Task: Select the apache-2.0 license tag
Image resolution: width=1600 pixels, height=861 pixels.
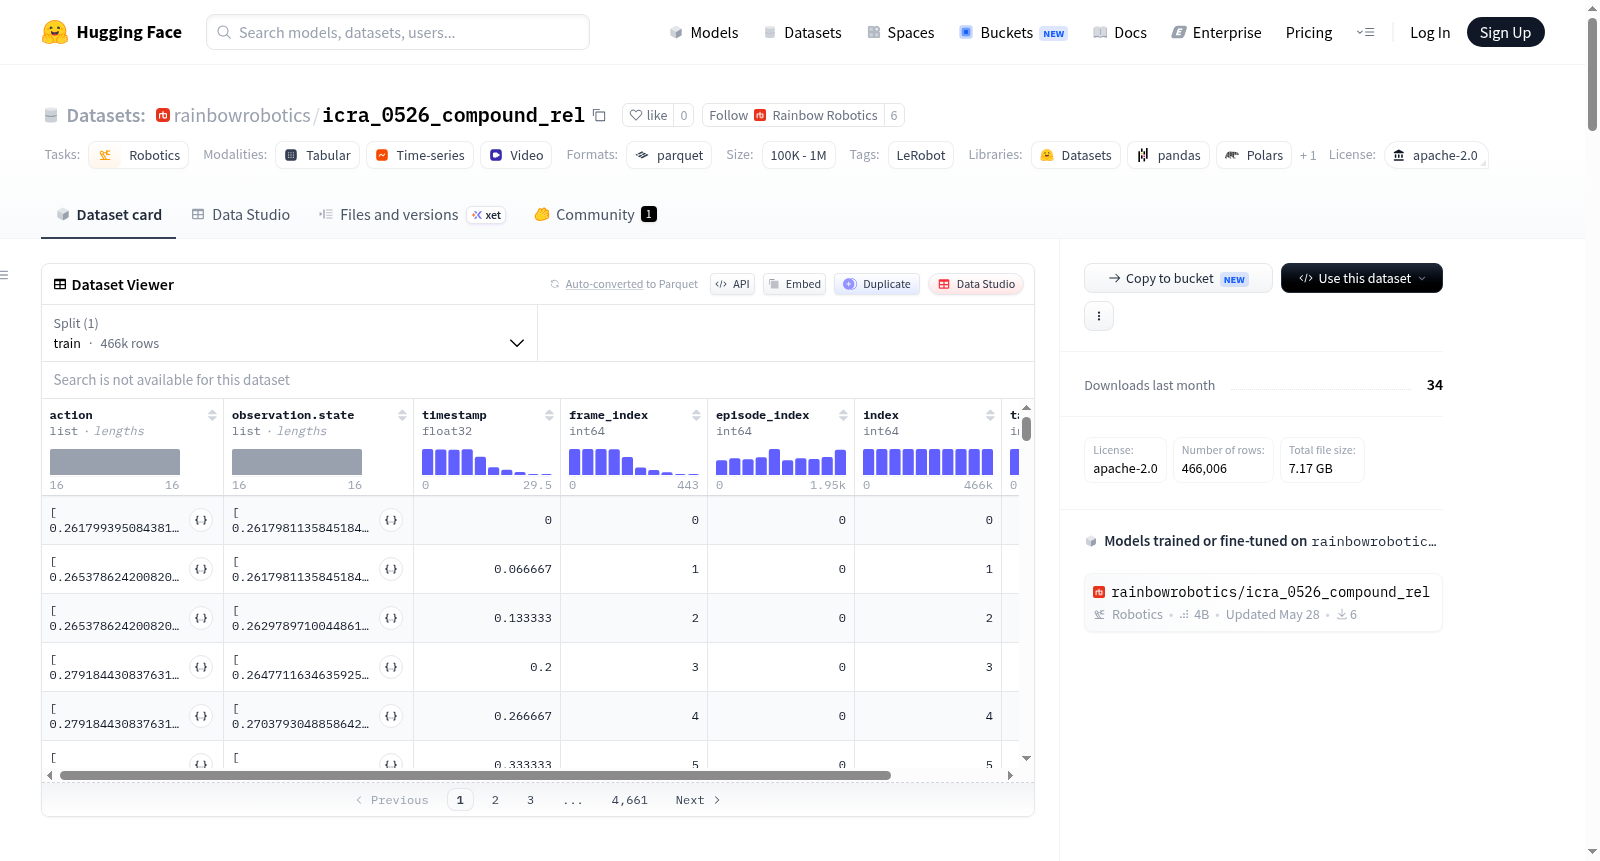Action: click(x=1436, y=155)
